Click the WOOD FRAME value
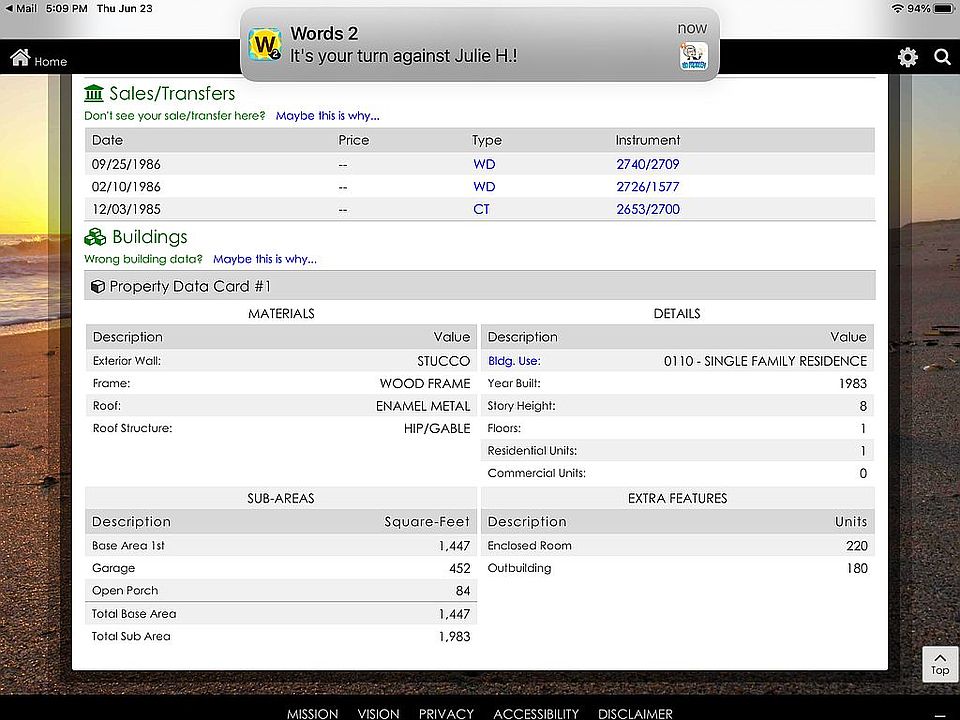The image size is (960, 720). (425, 384)
